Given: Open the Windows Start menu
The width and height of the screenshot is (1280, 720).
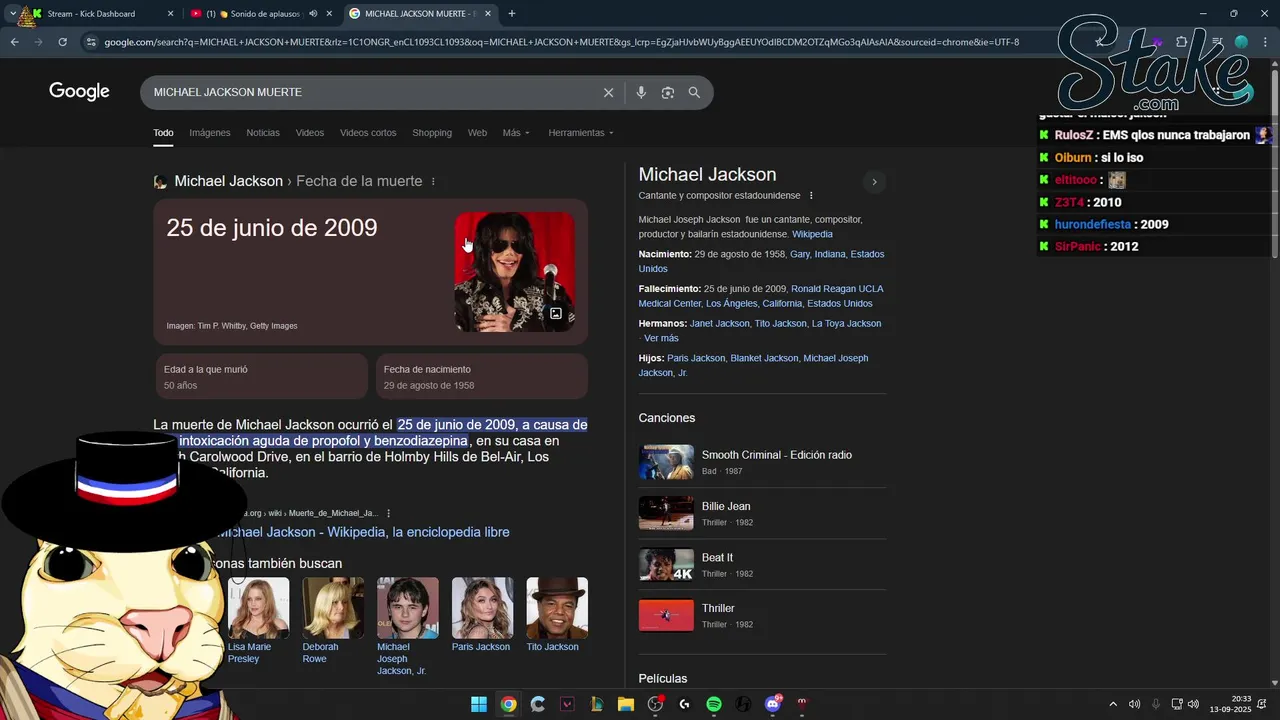Looking at the screenshot, I should [x=479, y=704].
